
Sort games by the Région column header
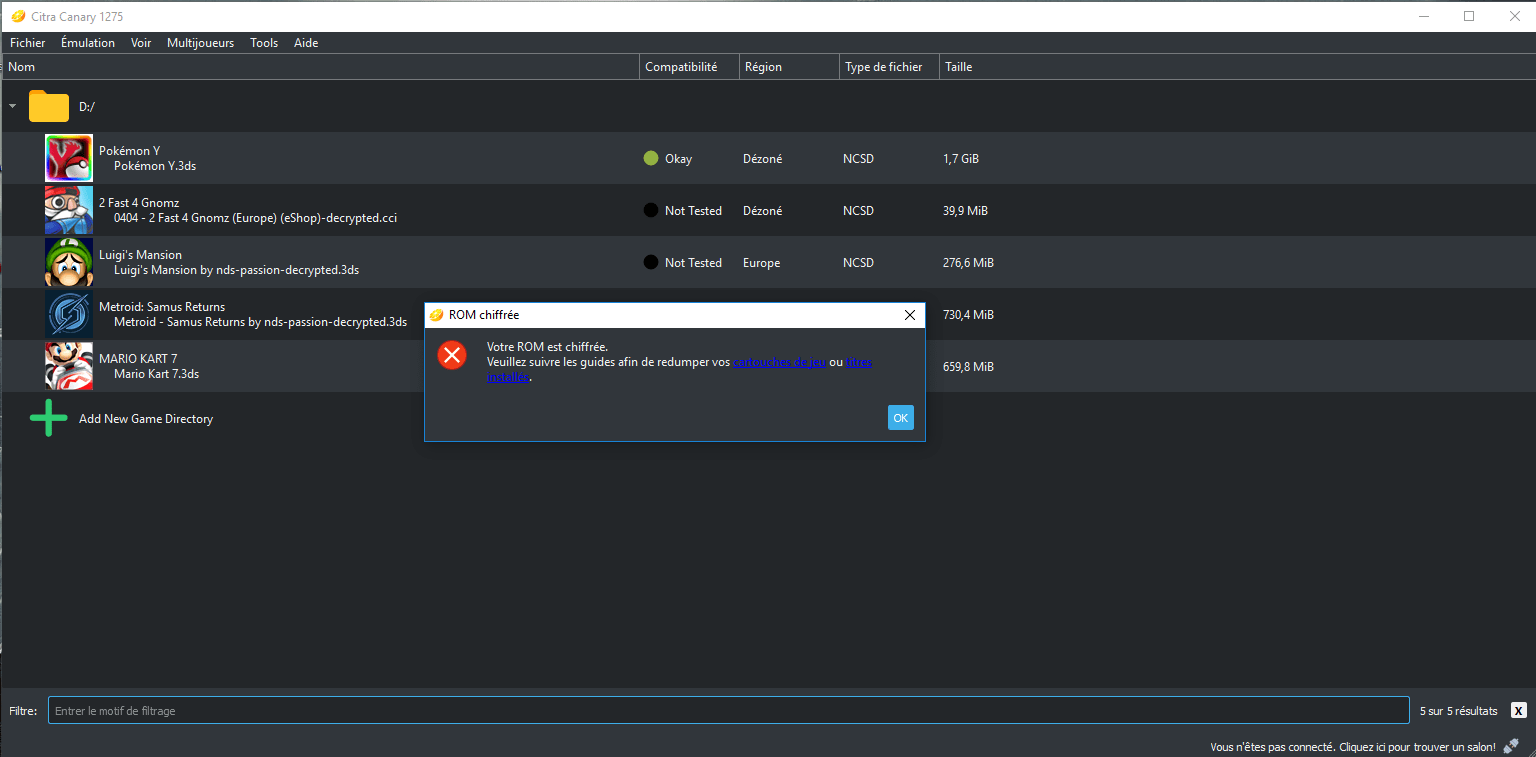tap(790, 67)
